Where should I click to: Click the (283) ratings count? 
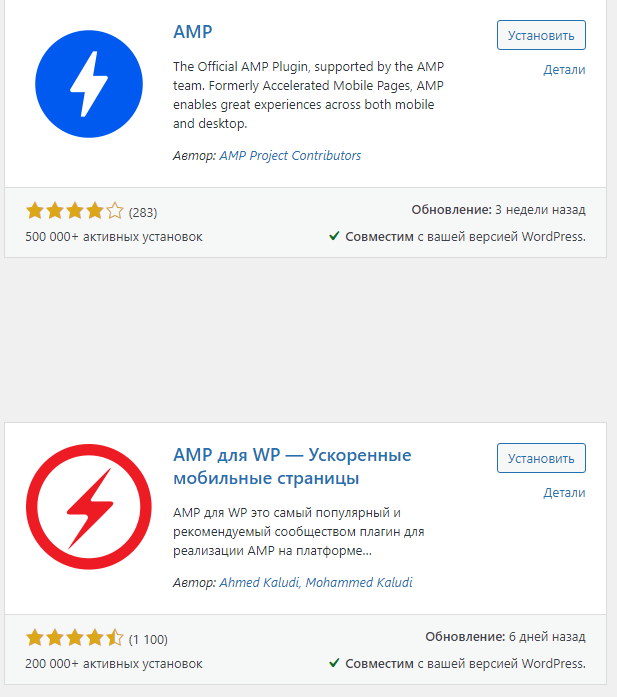[143, 212]
